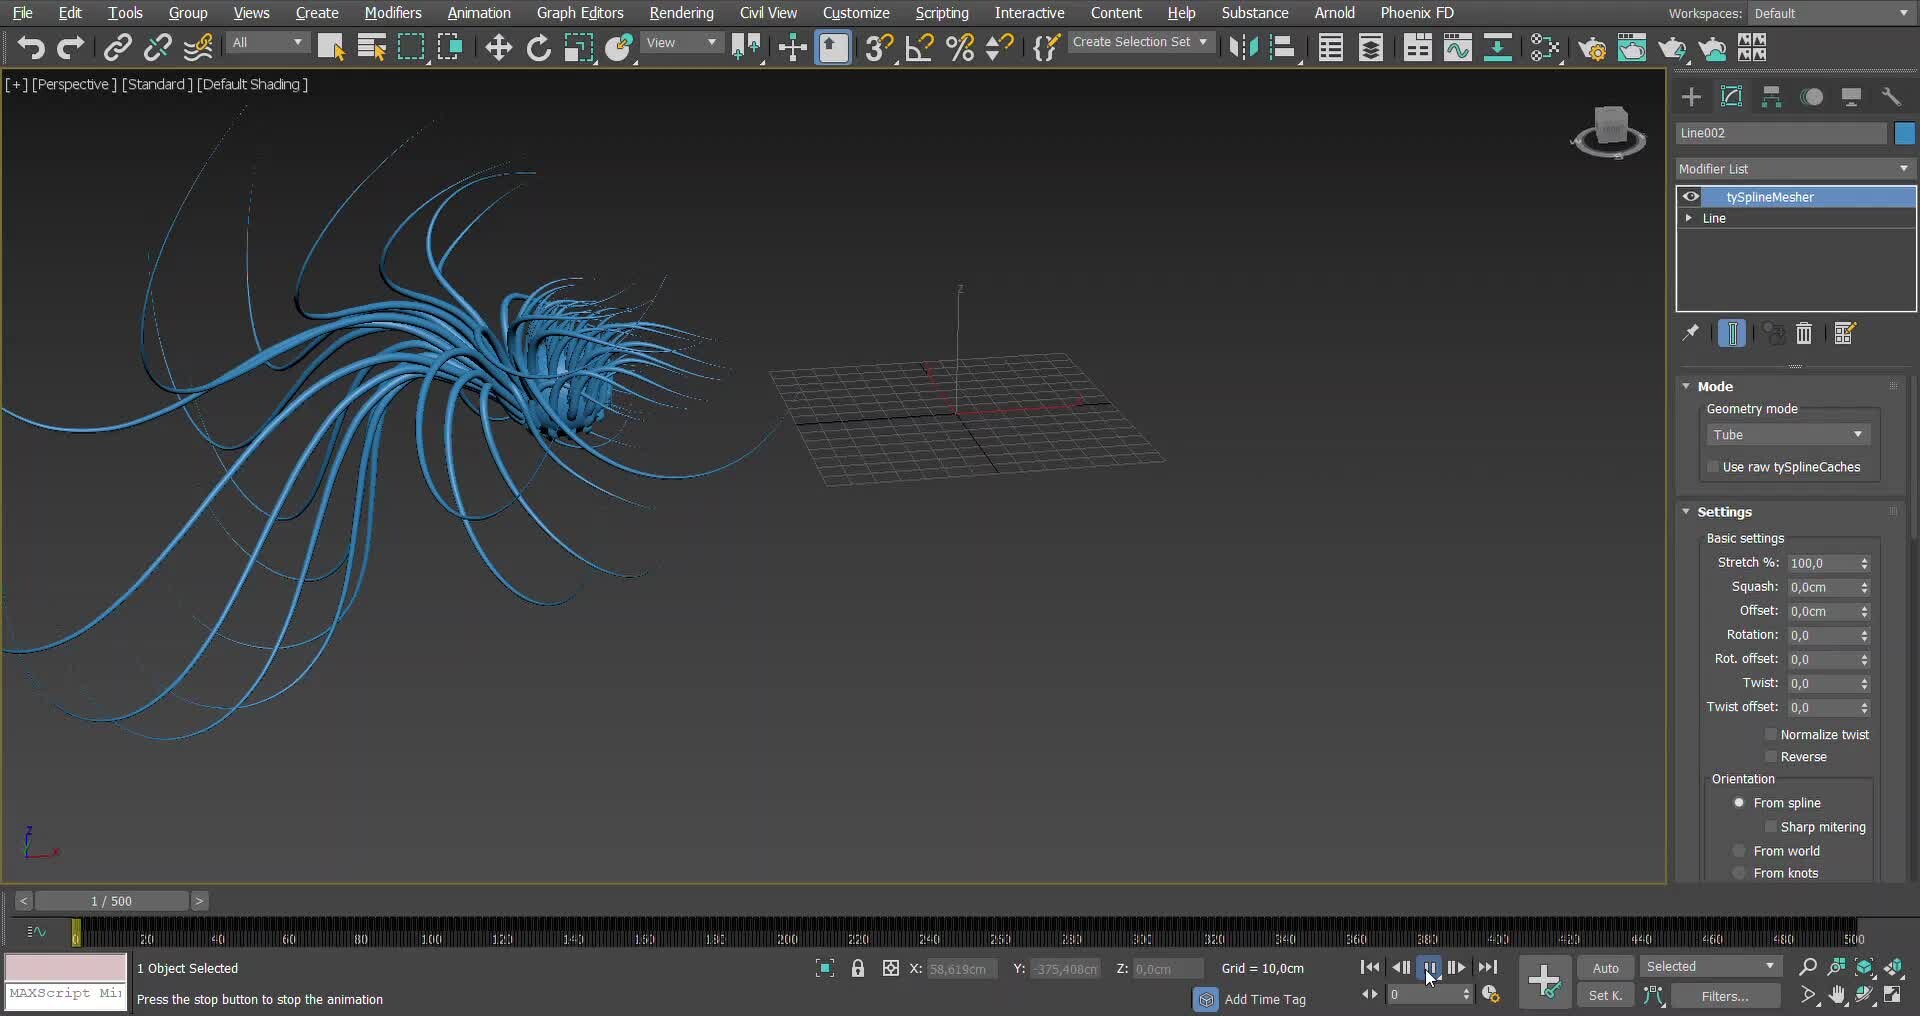Viewport: 1920px width, 1016px height.
Task: Expand the Line item in modifier stack
Action: [1689, 218]
